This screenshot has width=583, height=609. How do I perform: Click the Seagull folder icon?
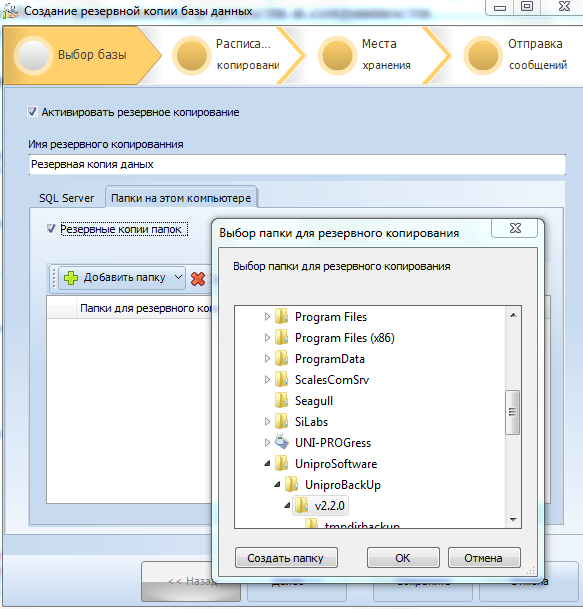(x=281, y=400)
